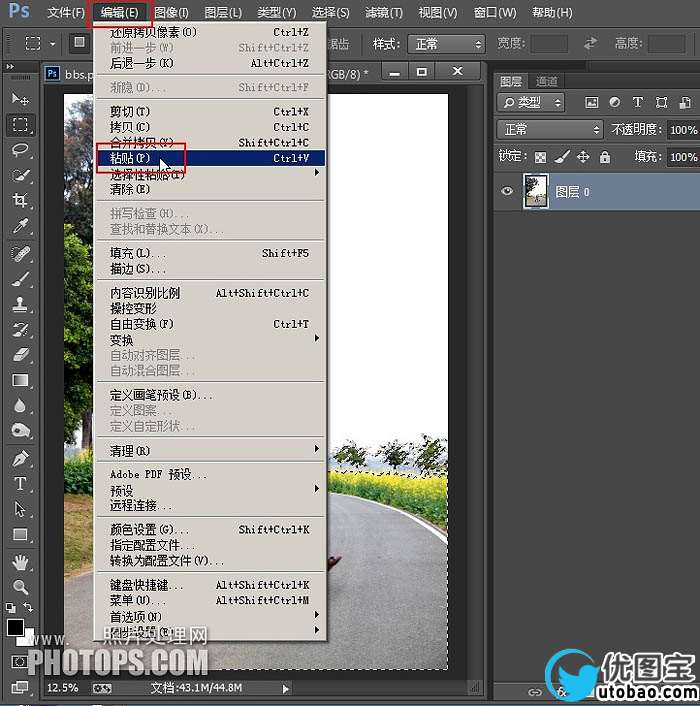Open the 滤镜(T) menu
700x706 pixels.
(384, 12)
